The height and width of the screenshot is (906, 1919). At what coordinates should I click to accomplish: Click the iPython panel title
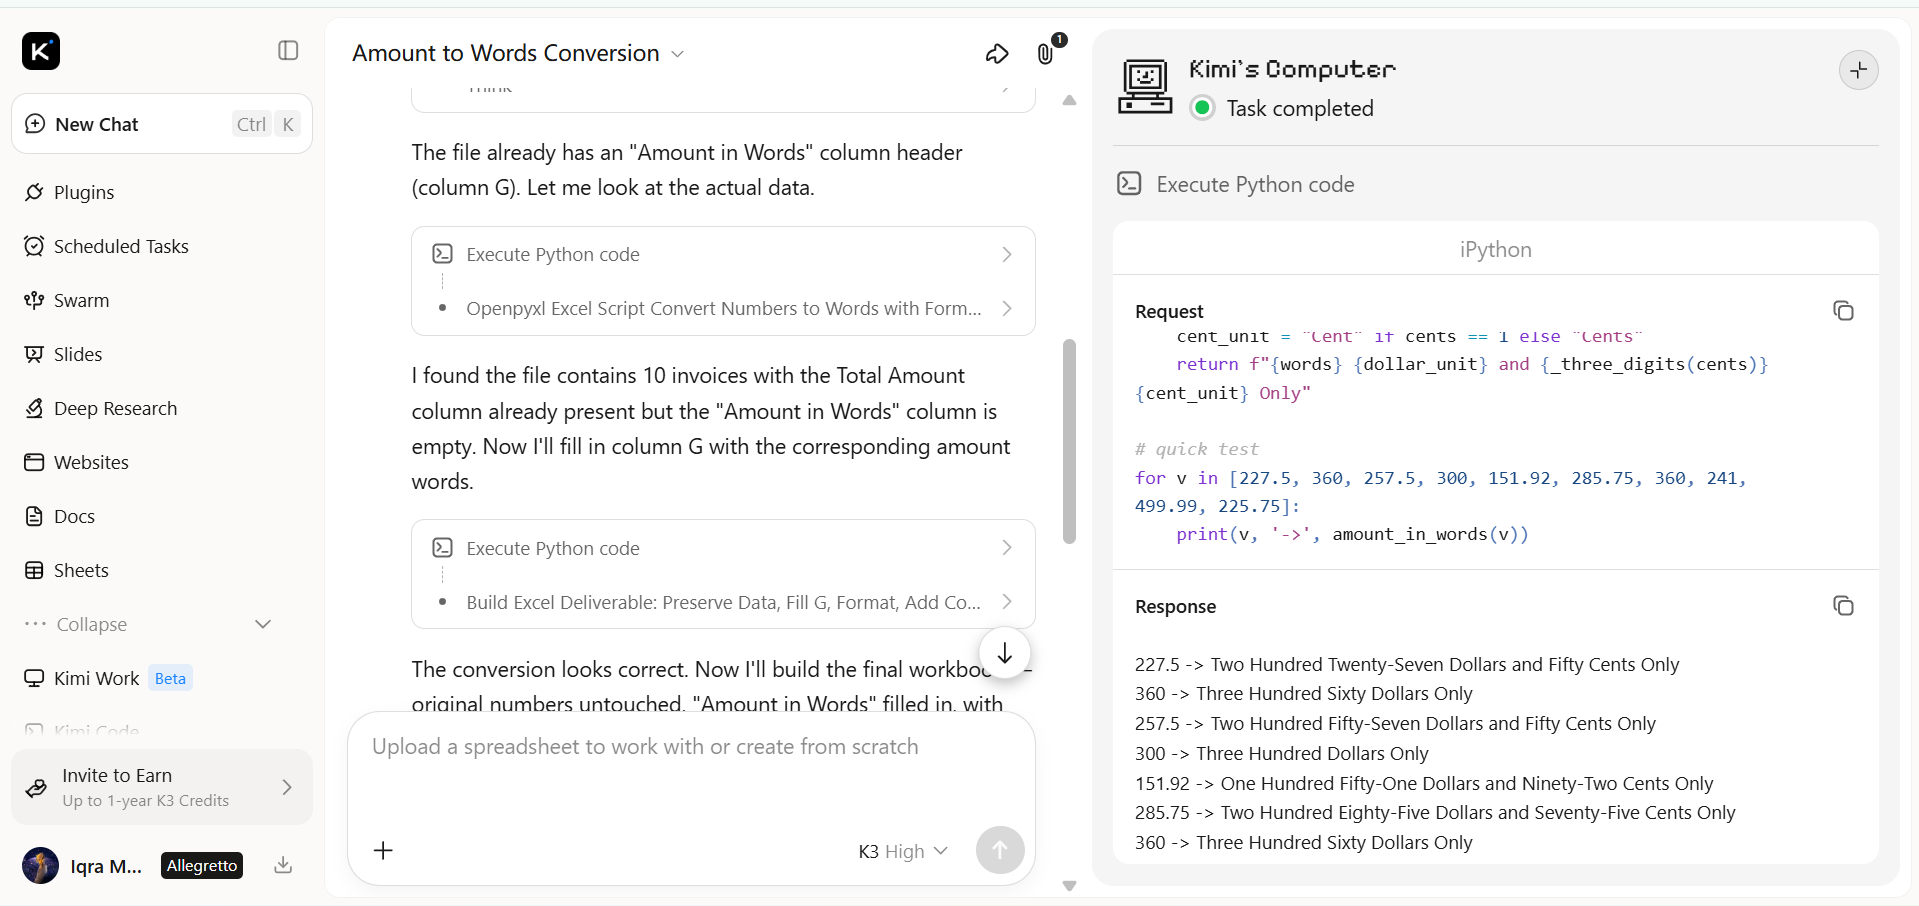coord(1495,249)
